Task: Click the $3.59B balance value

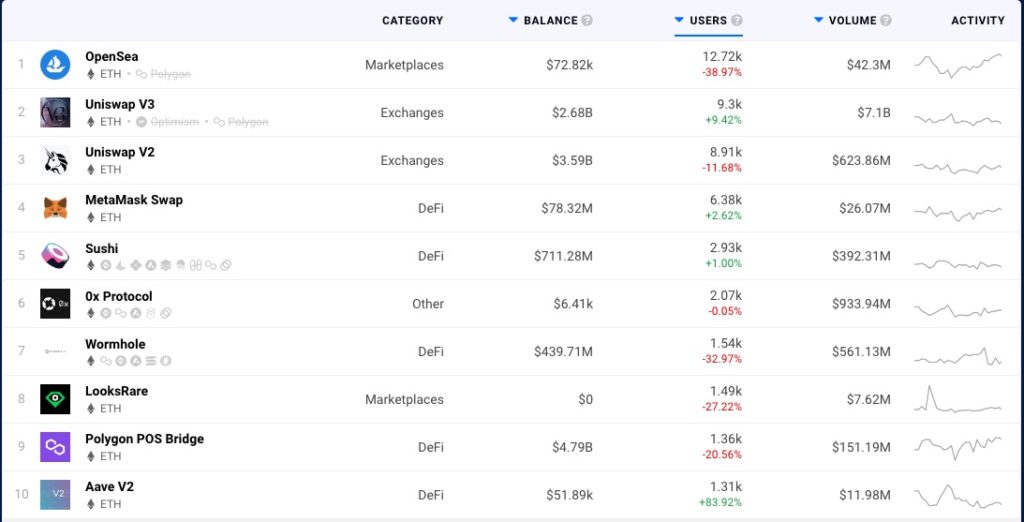Action: (572, 160)
